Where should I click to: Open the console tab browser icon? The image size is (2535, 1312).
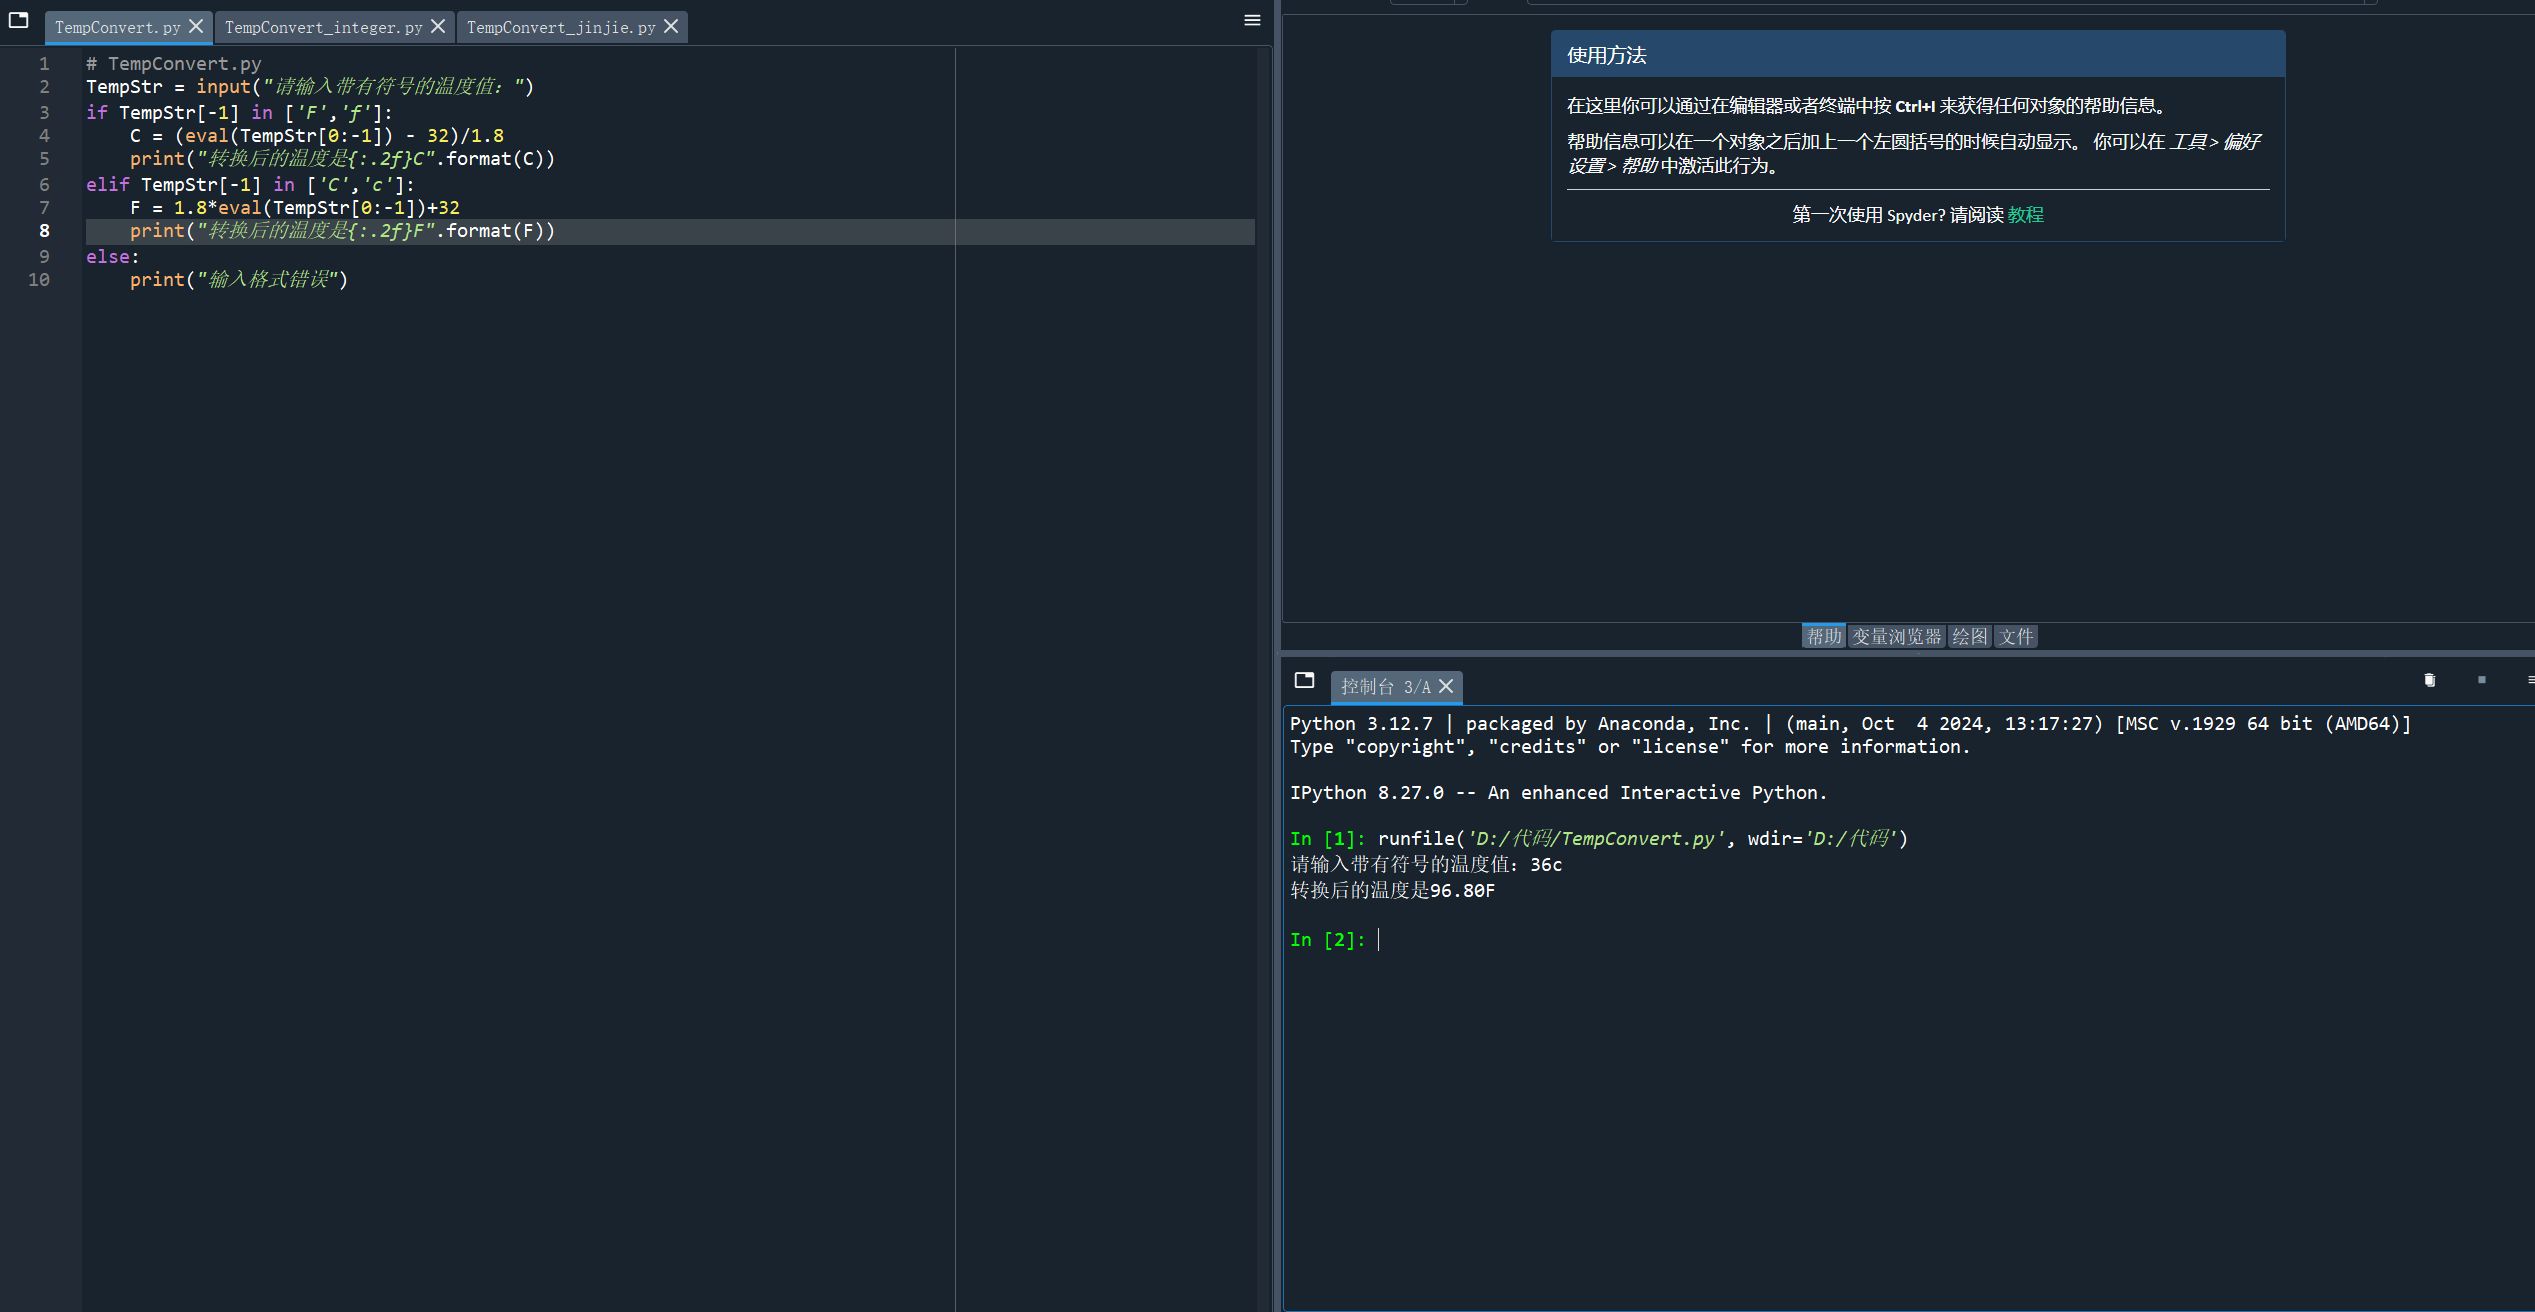pos(1304,680)
